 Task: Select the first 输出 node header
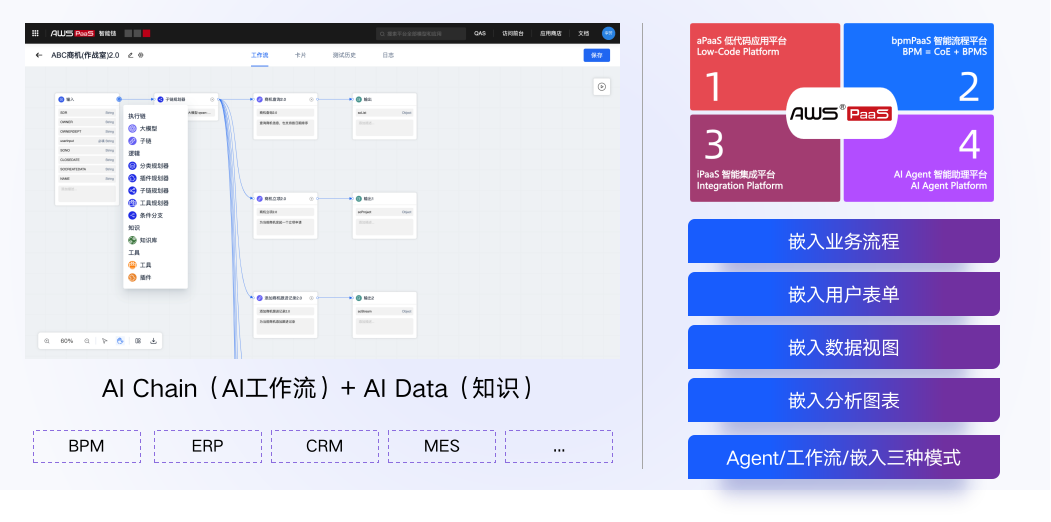pyautogui.click(x=385, y=99)
